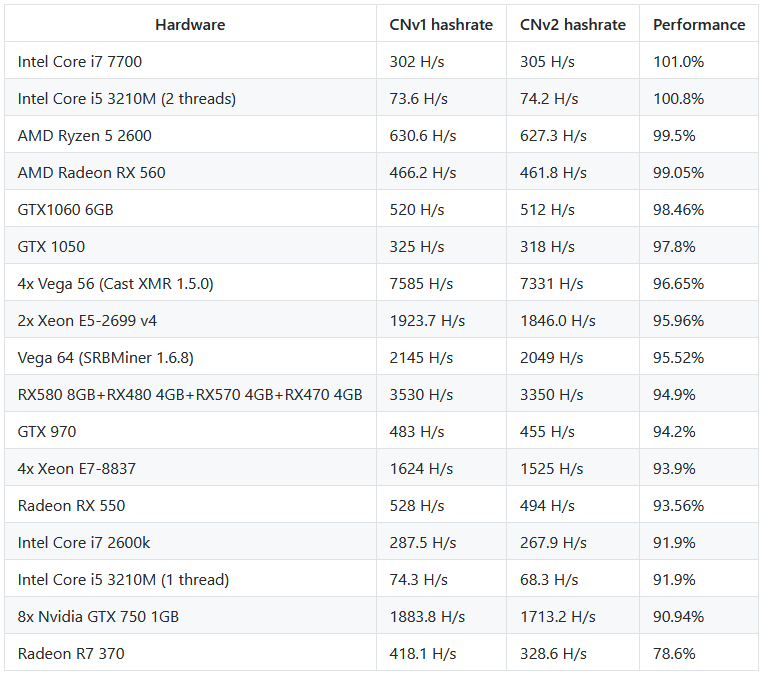Click the 78.6% performance value
This screenshot has width=765, height=677.
click(674, 654)
